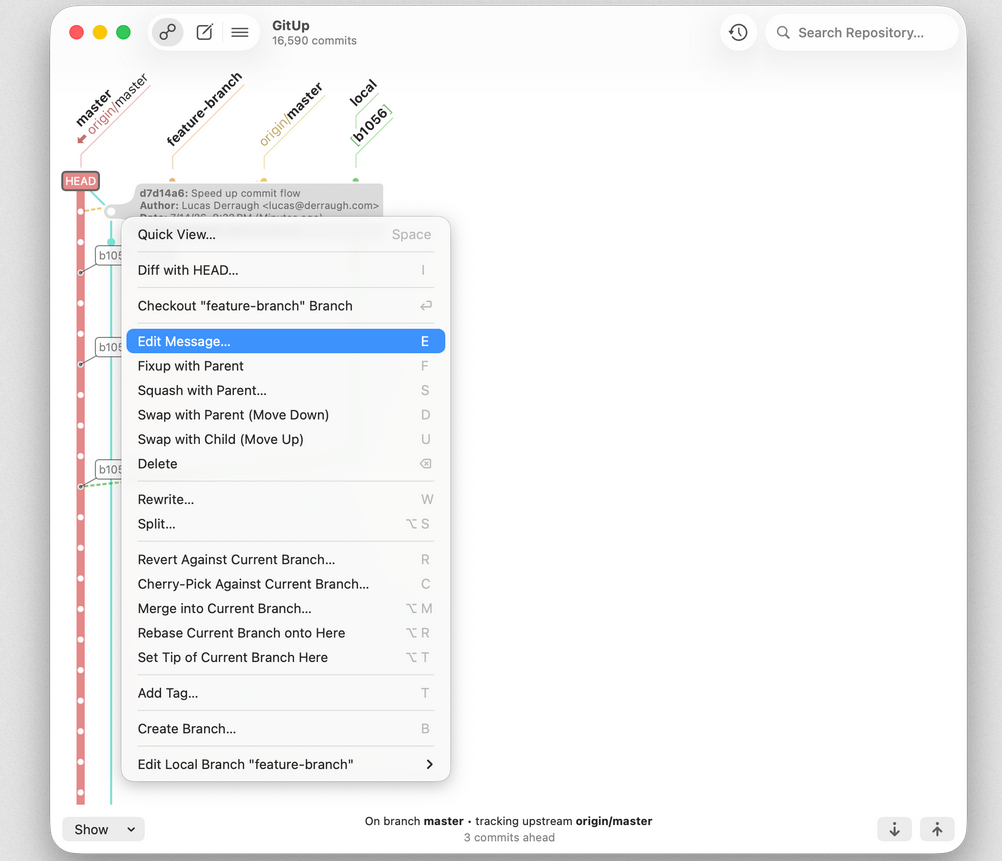Click the push up-arrow button
The width and height of the screenshot is (1002, 861).
click(x=937, y=829)
